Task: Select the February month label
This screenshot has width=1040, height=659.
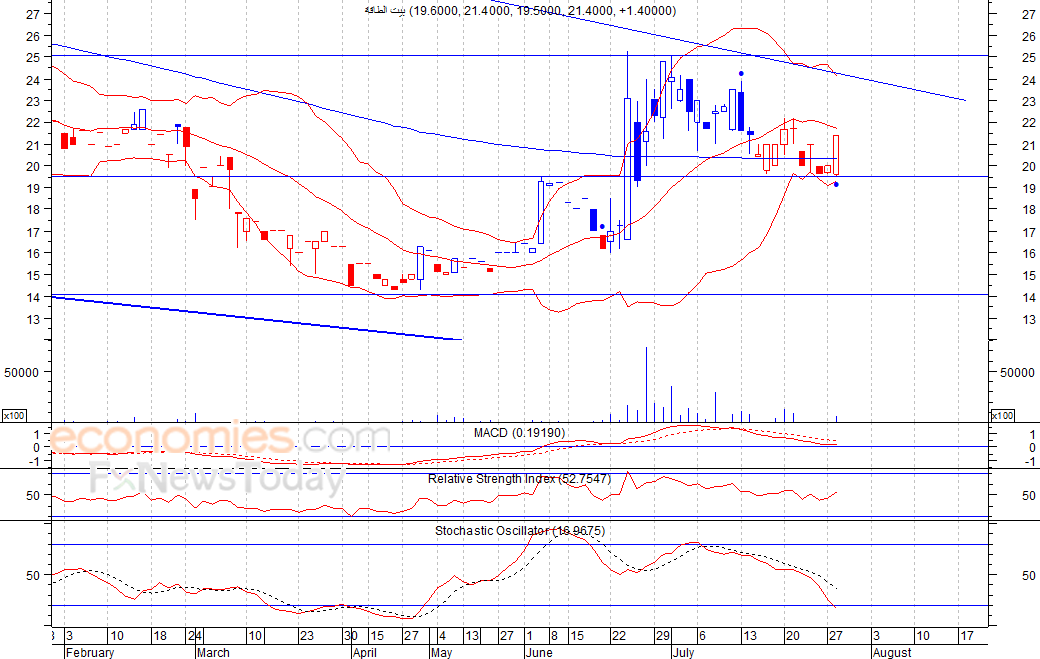Action: tap(90, 652)
